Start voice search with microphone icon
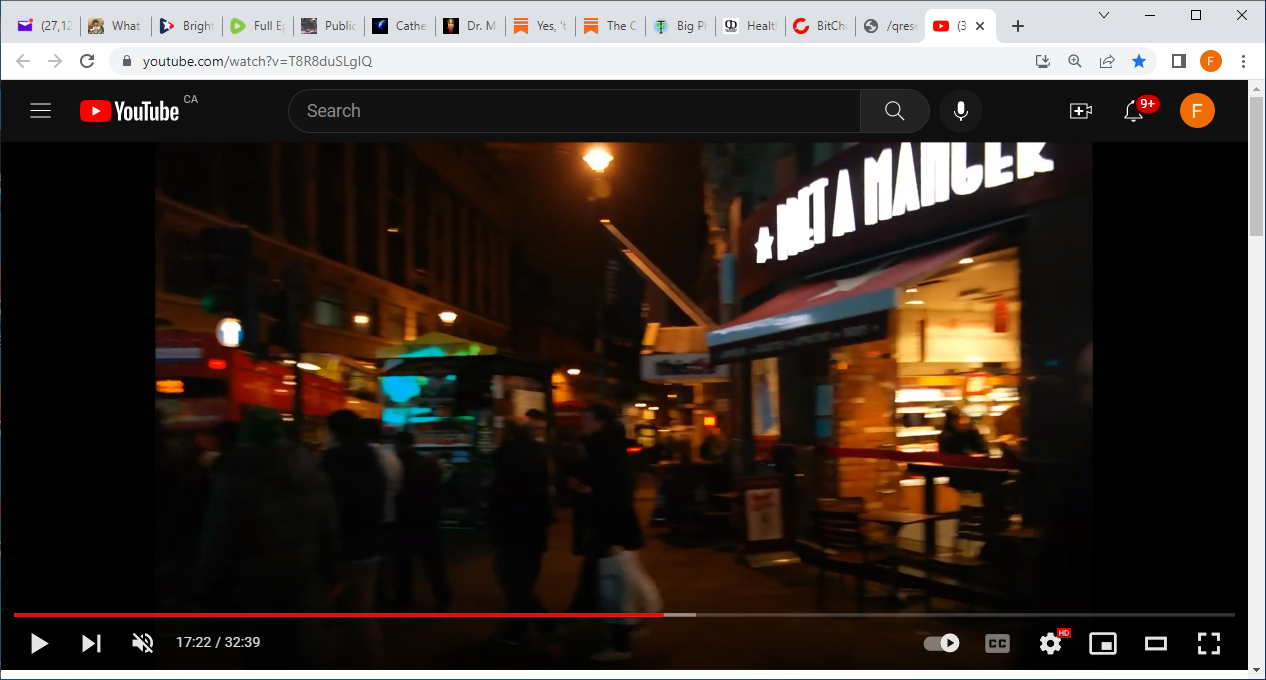The width and height of the screenshot is (1266, 680). coord(961,111)
